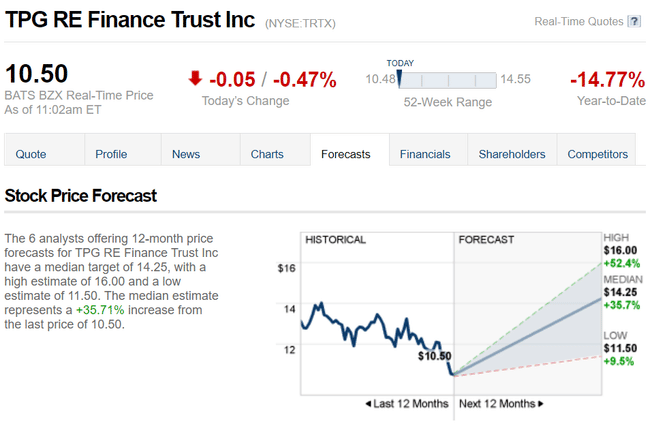View the Financials tab
The height and width of the screenshot is (426, 650).
(x=425, y=154)
